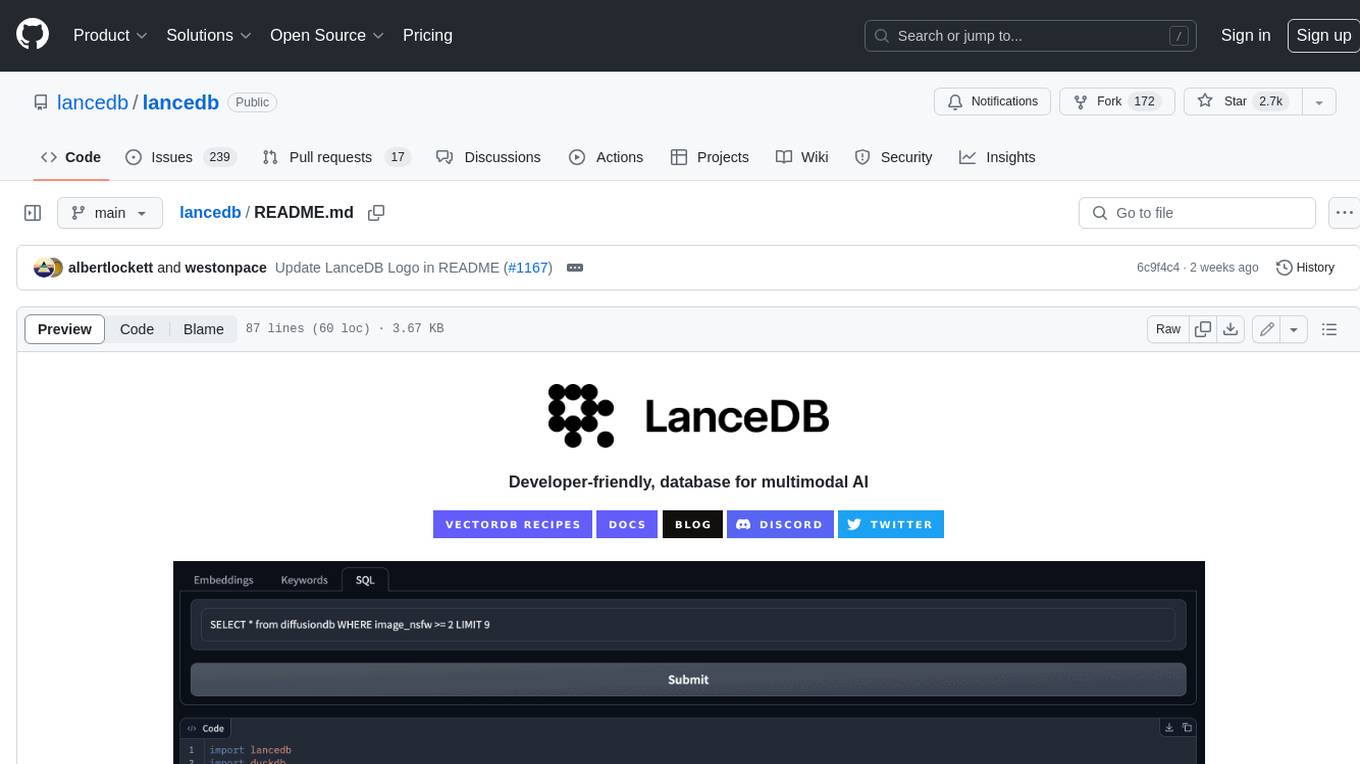Open the Raw file view

(x=1168, y=329)
